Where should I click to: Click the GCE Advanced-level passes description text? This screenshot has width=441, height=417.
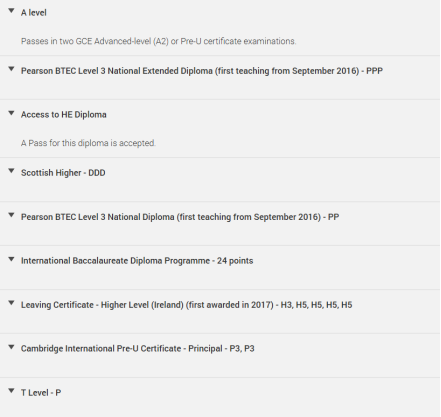[x=158, y=41]
